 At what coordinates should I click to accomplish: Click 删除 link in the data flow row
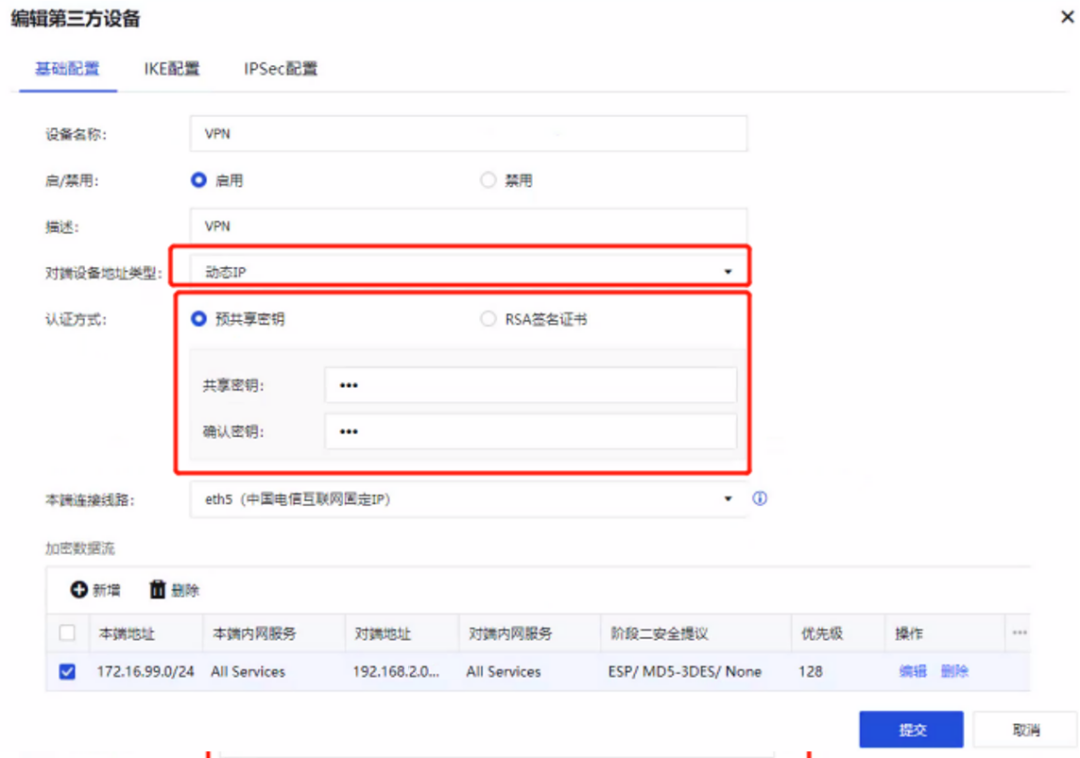tap(955, 671)
